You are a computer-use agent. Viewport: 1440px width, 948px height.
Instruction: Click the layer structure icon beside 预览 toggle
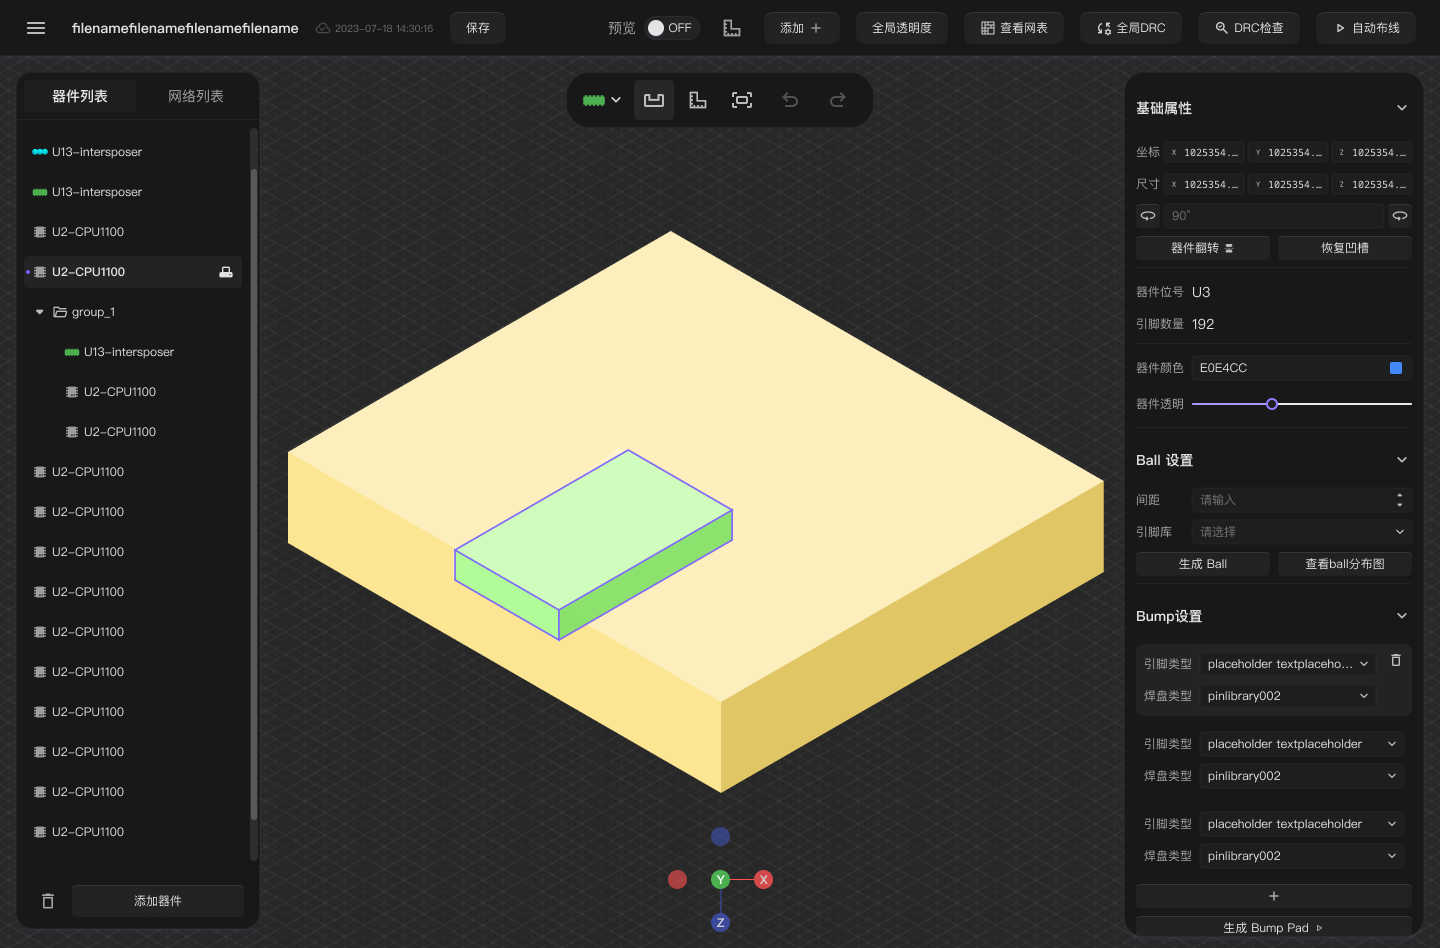point(732,27)
